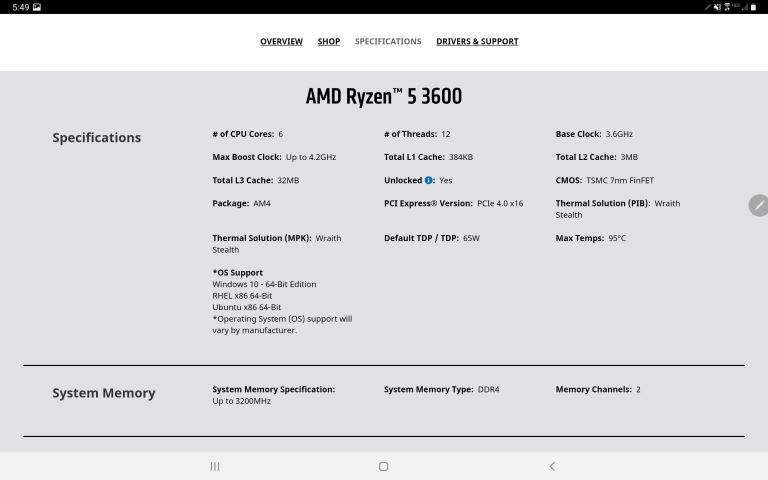
Task: Click the 'Thermal Solution (MPK)' entry
Action: (x=277, y=244)
